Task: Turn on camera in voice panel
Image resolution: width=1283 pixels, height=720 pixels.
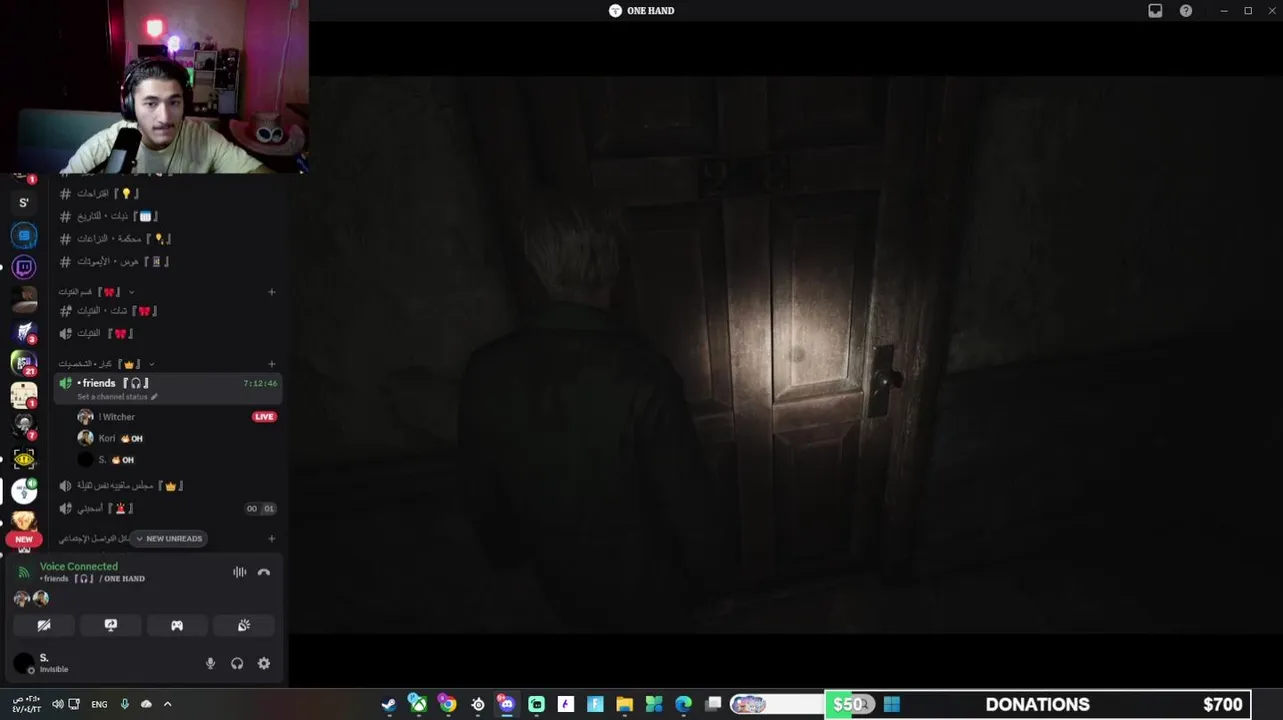Action: [44, 625]
